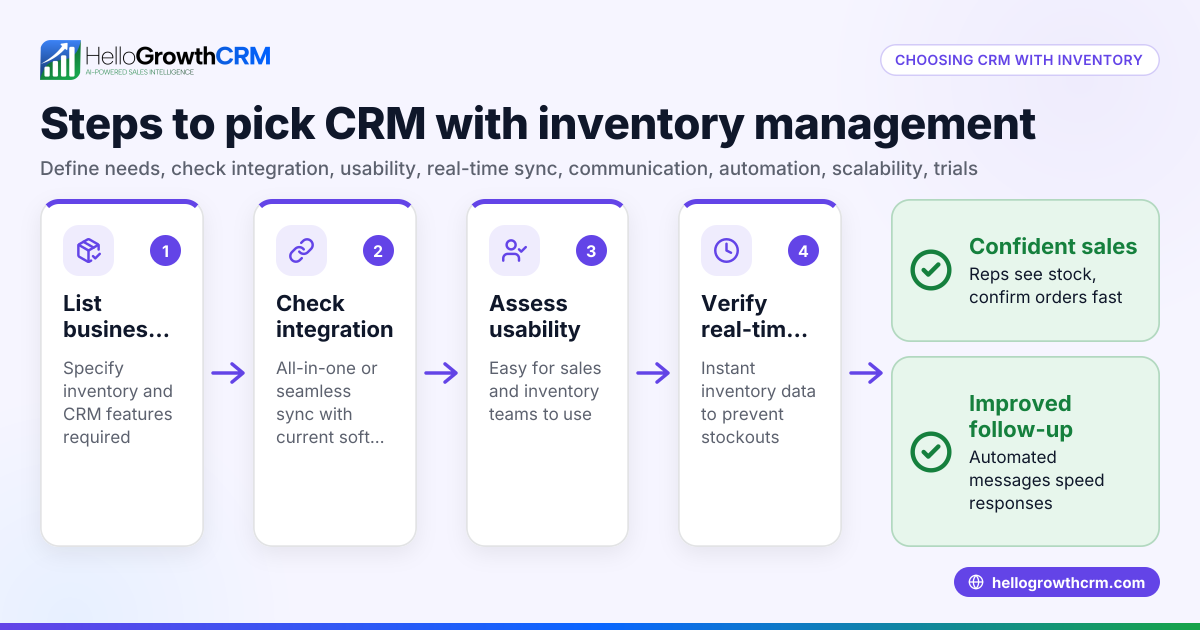Click the 'Improved follow-up' heading
1200x630 pixels.
coord(1020,416)
